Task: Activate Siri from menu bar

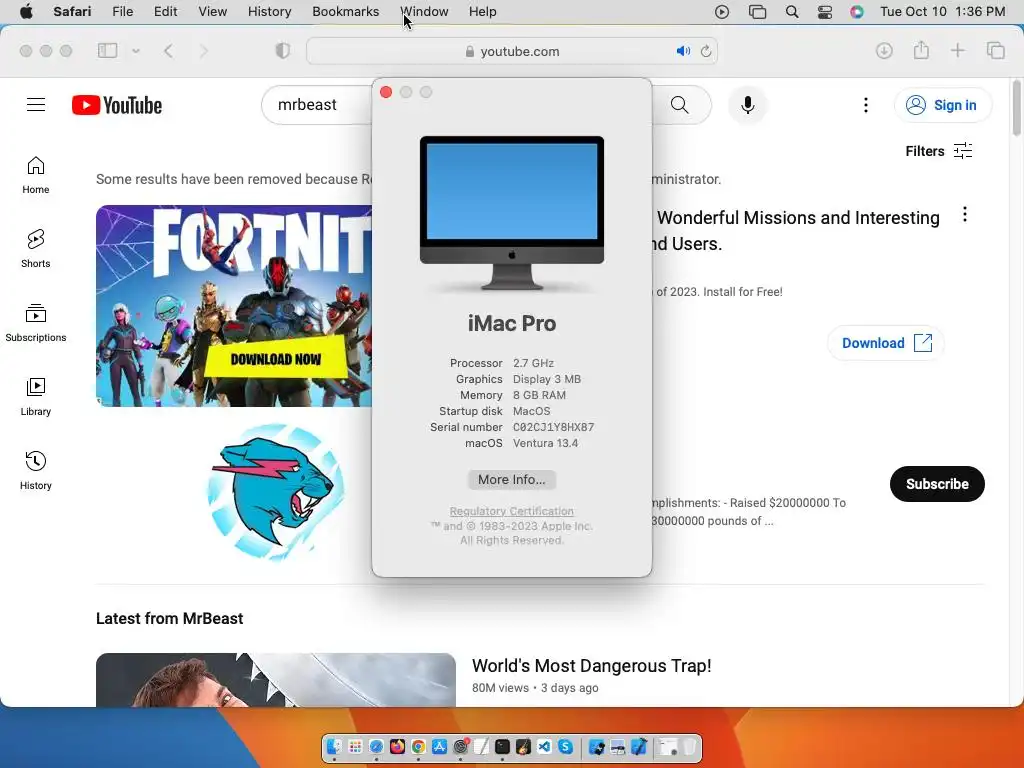Action: (857, 12)
